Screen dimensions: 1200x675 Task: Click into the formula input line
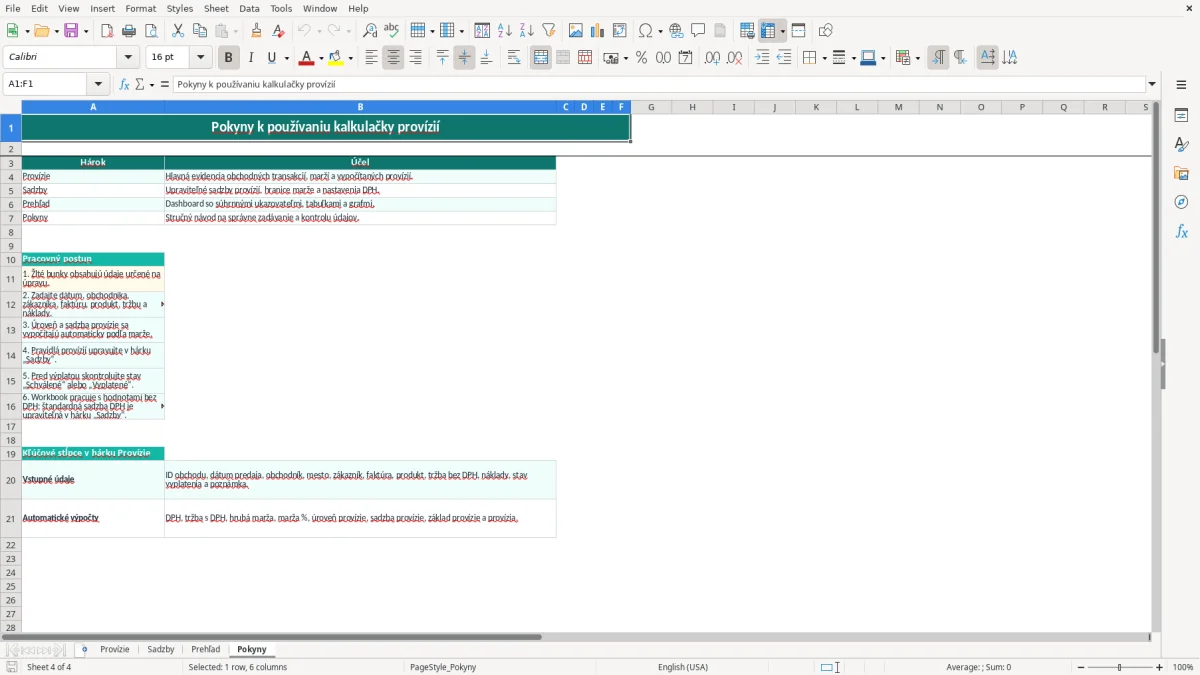point(659,84)
